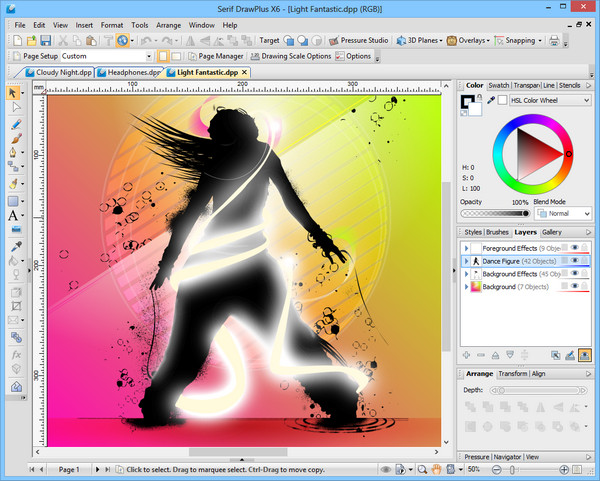Click the Save icon in toolbar
Image resolution: width=600 pixels, height=481 pixels.
click(x=45, y=40)
